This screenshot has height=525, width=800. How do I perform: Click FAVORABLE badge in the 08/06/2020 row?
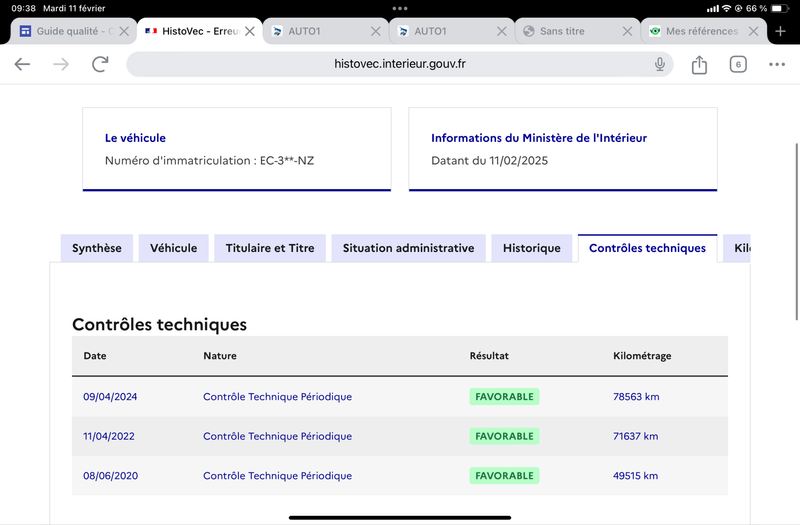pyautogui.click(x=504, y=476)
